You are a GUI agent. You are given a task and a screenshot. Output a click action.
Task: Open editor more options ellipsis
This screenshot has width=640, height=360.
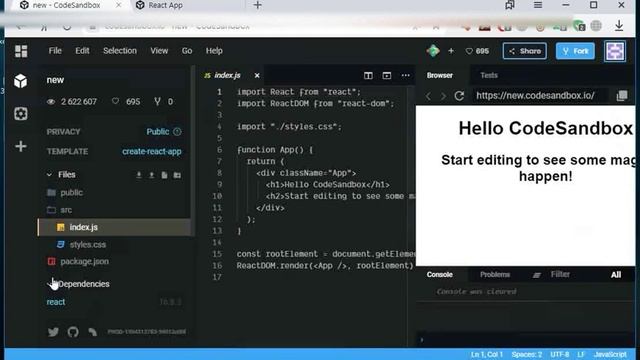(405, 76)
